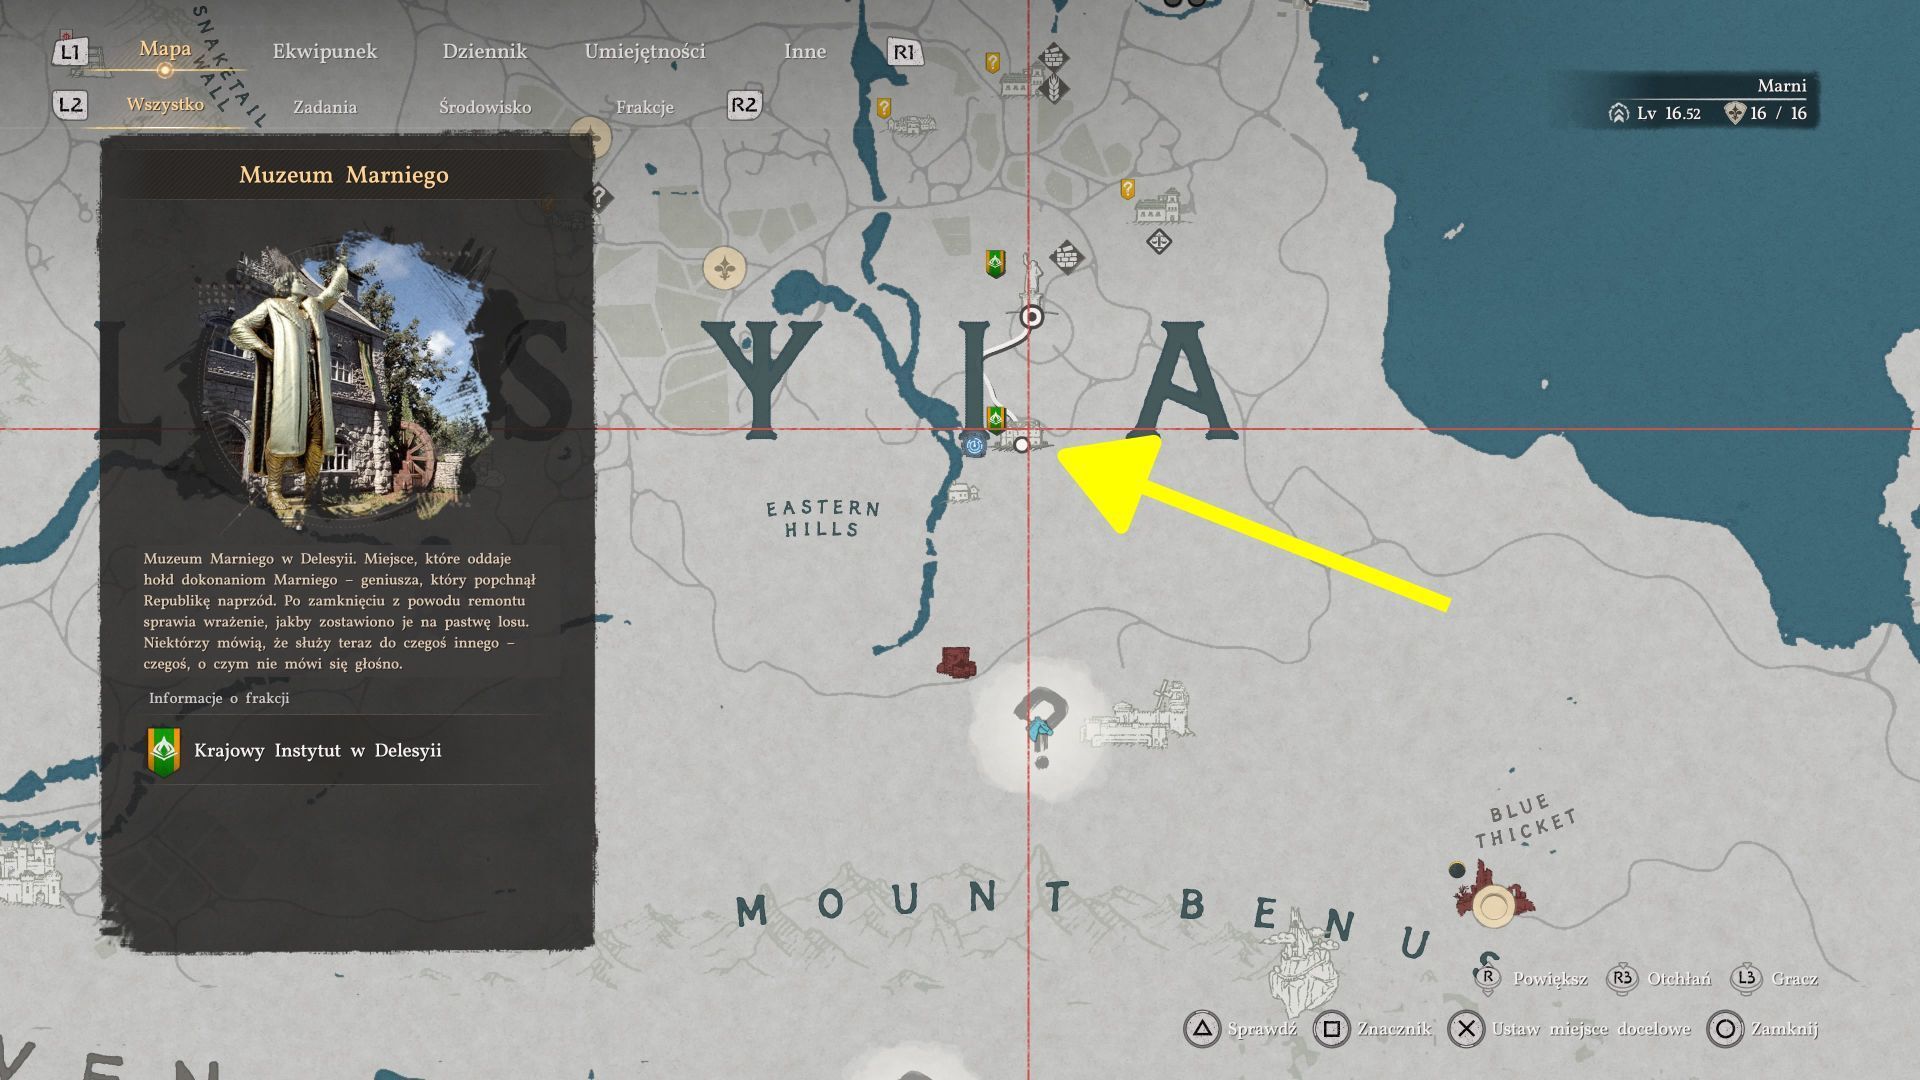Click the red chest icon on the map

click(x=956, y=663)
